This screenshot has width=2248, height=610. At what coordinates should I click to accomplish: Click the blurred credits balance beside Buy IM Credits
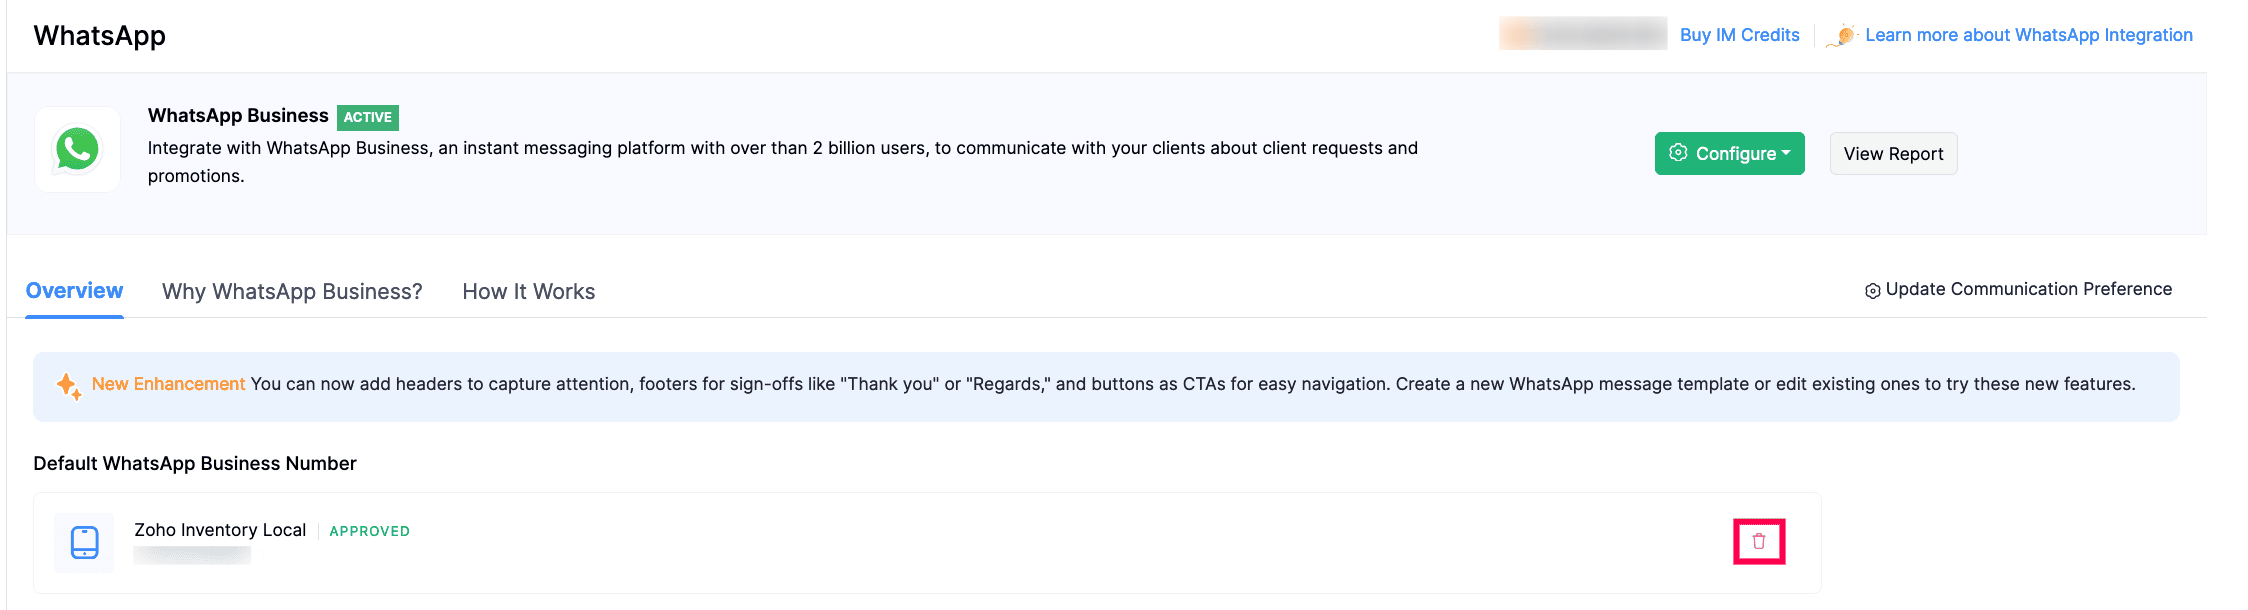point(1582,34)
